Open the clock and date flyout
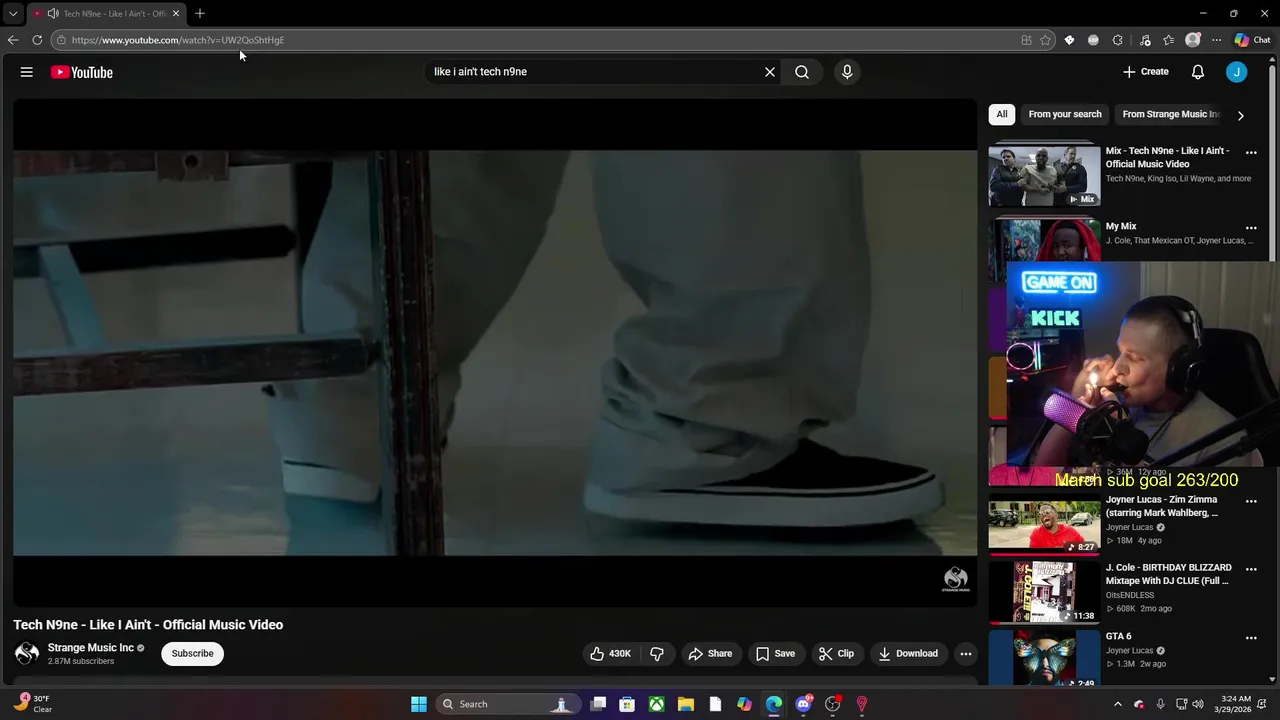 [1236, 704]
